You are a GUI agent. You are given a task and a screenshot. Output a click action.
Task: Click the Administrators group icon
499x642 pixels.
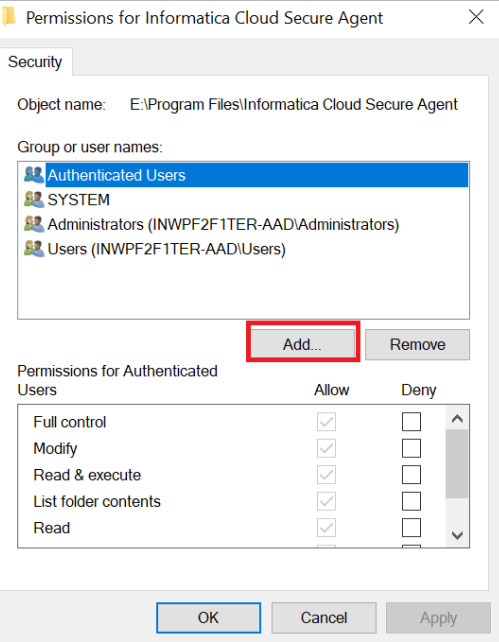click(x=34, y=224)
